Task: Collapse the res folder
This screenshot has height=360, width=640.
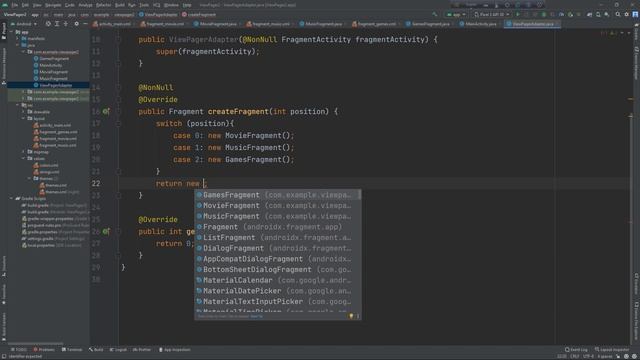Action: (18, 105)
